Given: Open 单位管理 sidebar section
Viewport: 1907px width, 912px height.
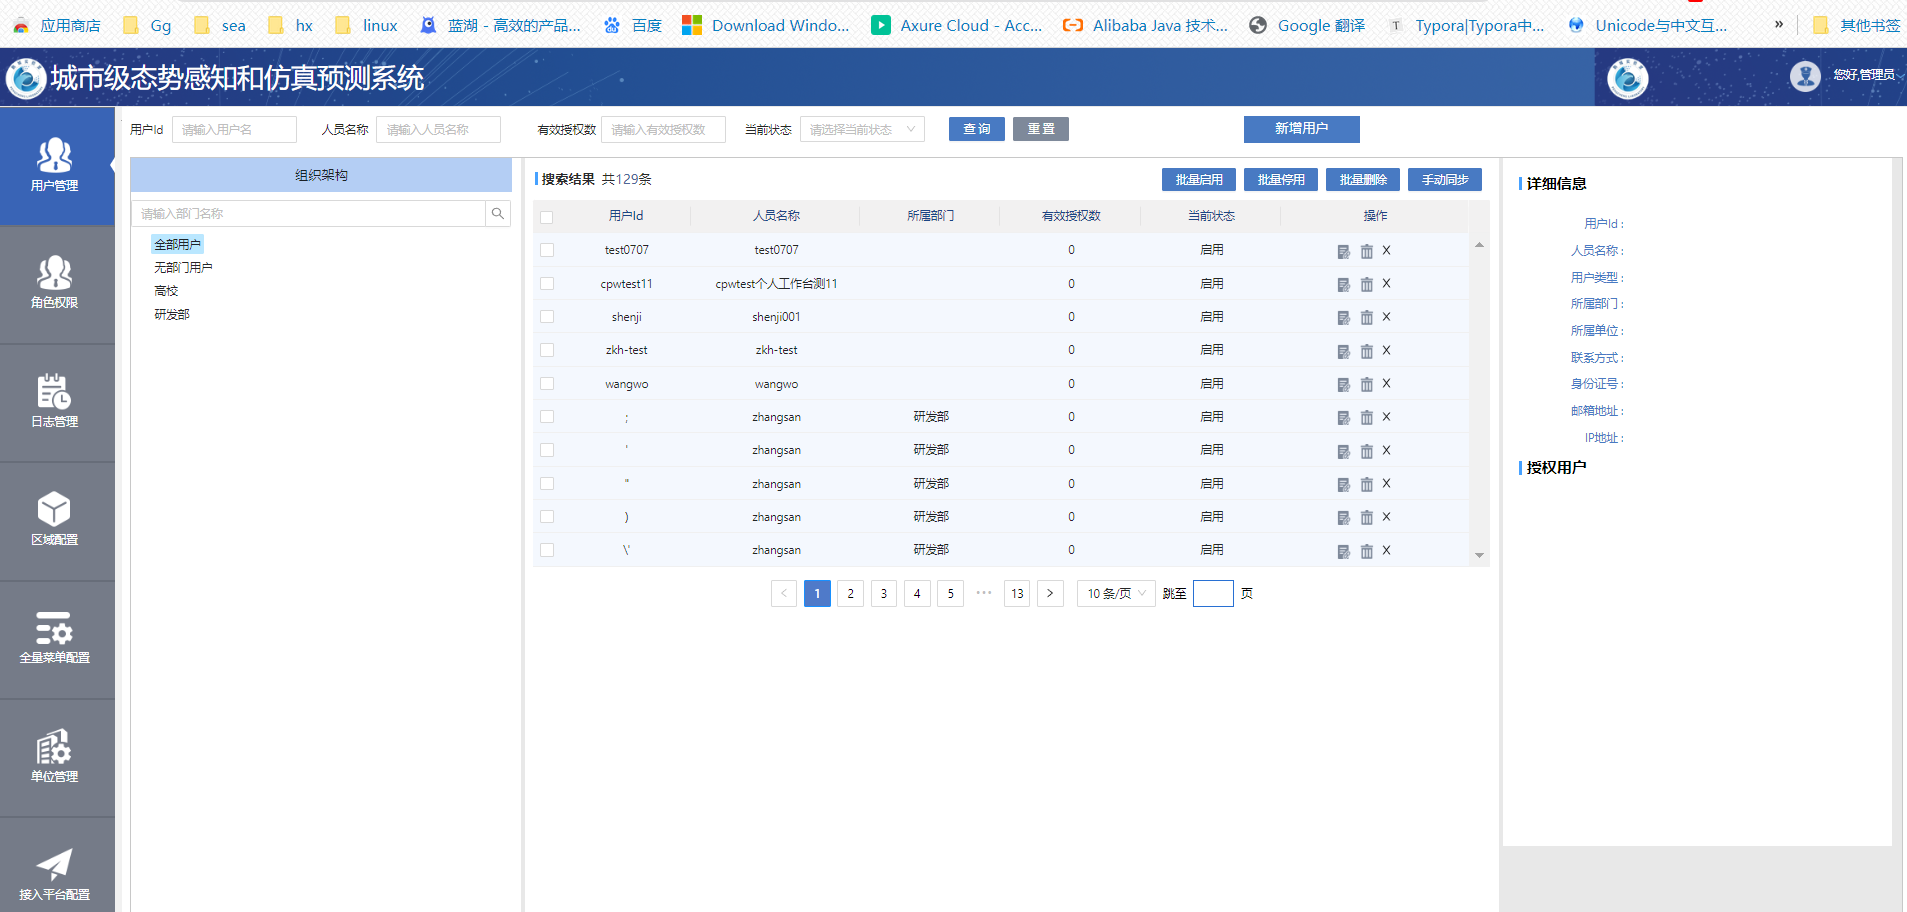Looking at the screenshot, I should click(x=55, y=757).
